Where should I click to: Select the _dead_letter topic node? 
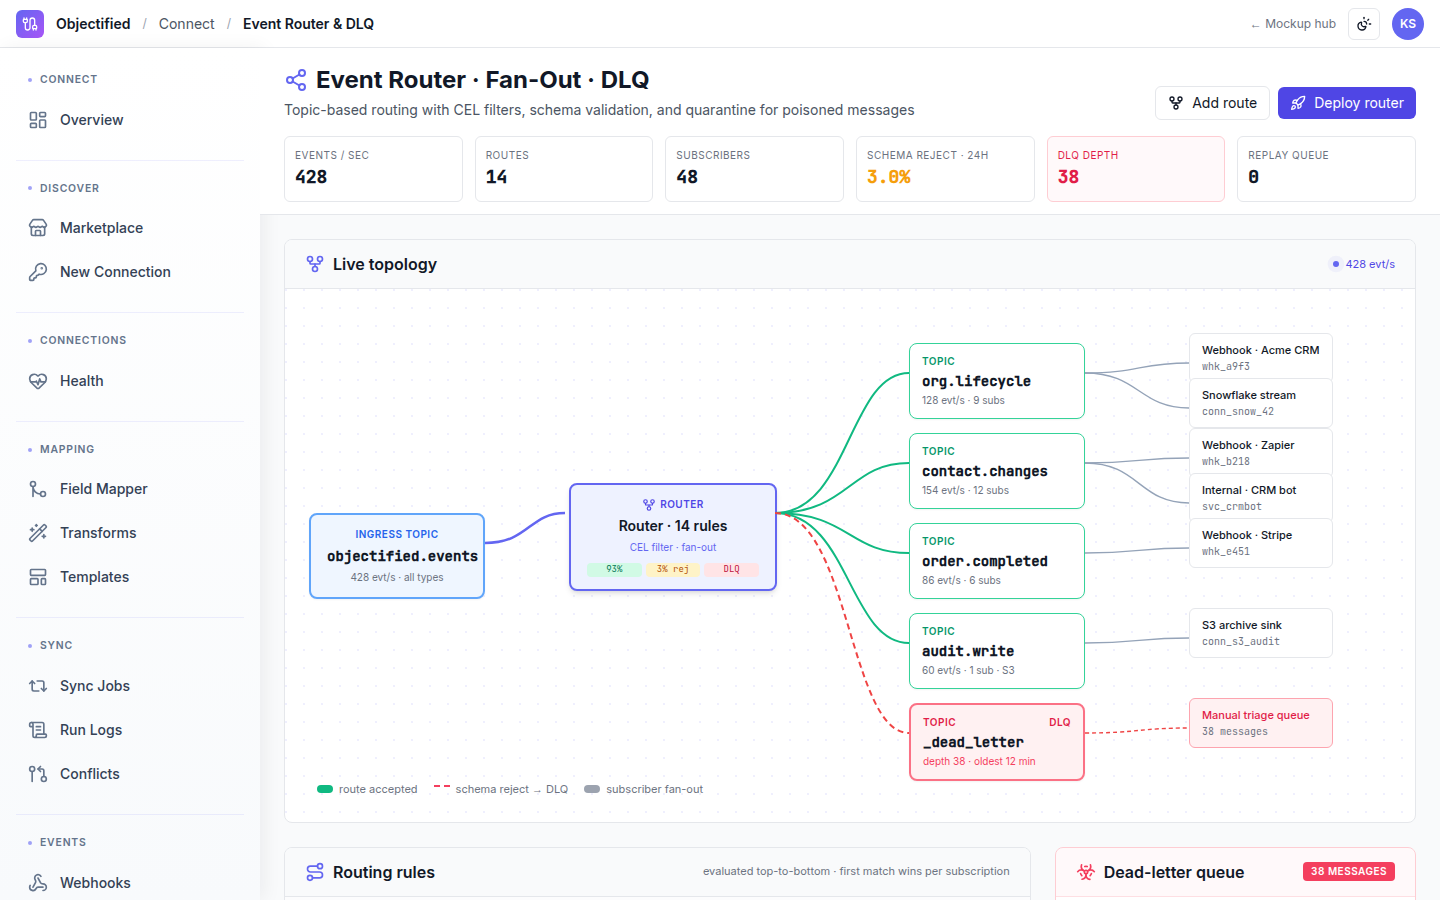click(997, 742)
